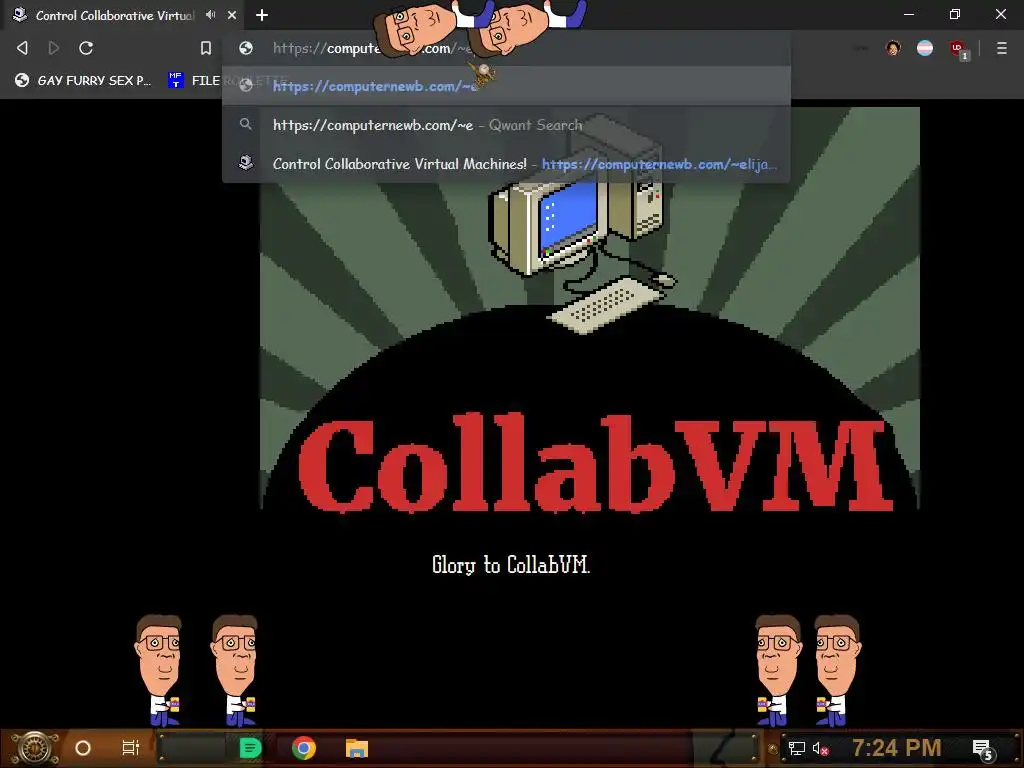The width and height of the screenshot is (1024, 768).
Task: Open the browser hamburger menu
Action: pos(1001,48)
